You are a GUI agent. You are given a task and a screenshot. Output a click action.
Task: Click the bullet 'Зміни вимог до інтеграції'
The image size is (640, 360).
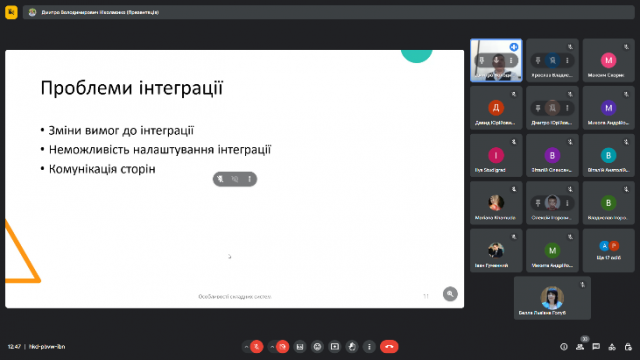(x=121, y=131)
